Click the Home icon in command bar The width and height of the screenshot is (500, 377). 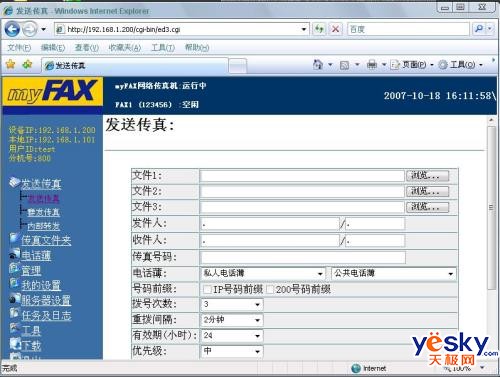[x=318, y=64]
